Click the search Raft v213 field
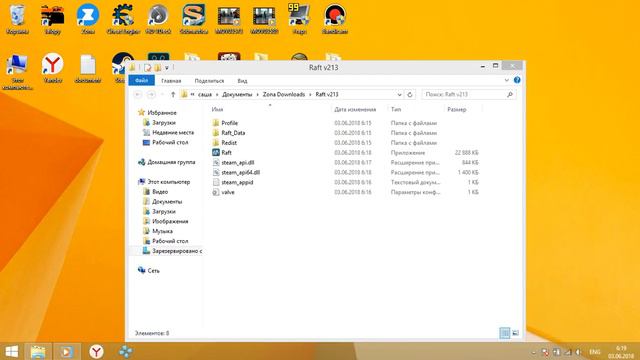 (x=468, y=94)
